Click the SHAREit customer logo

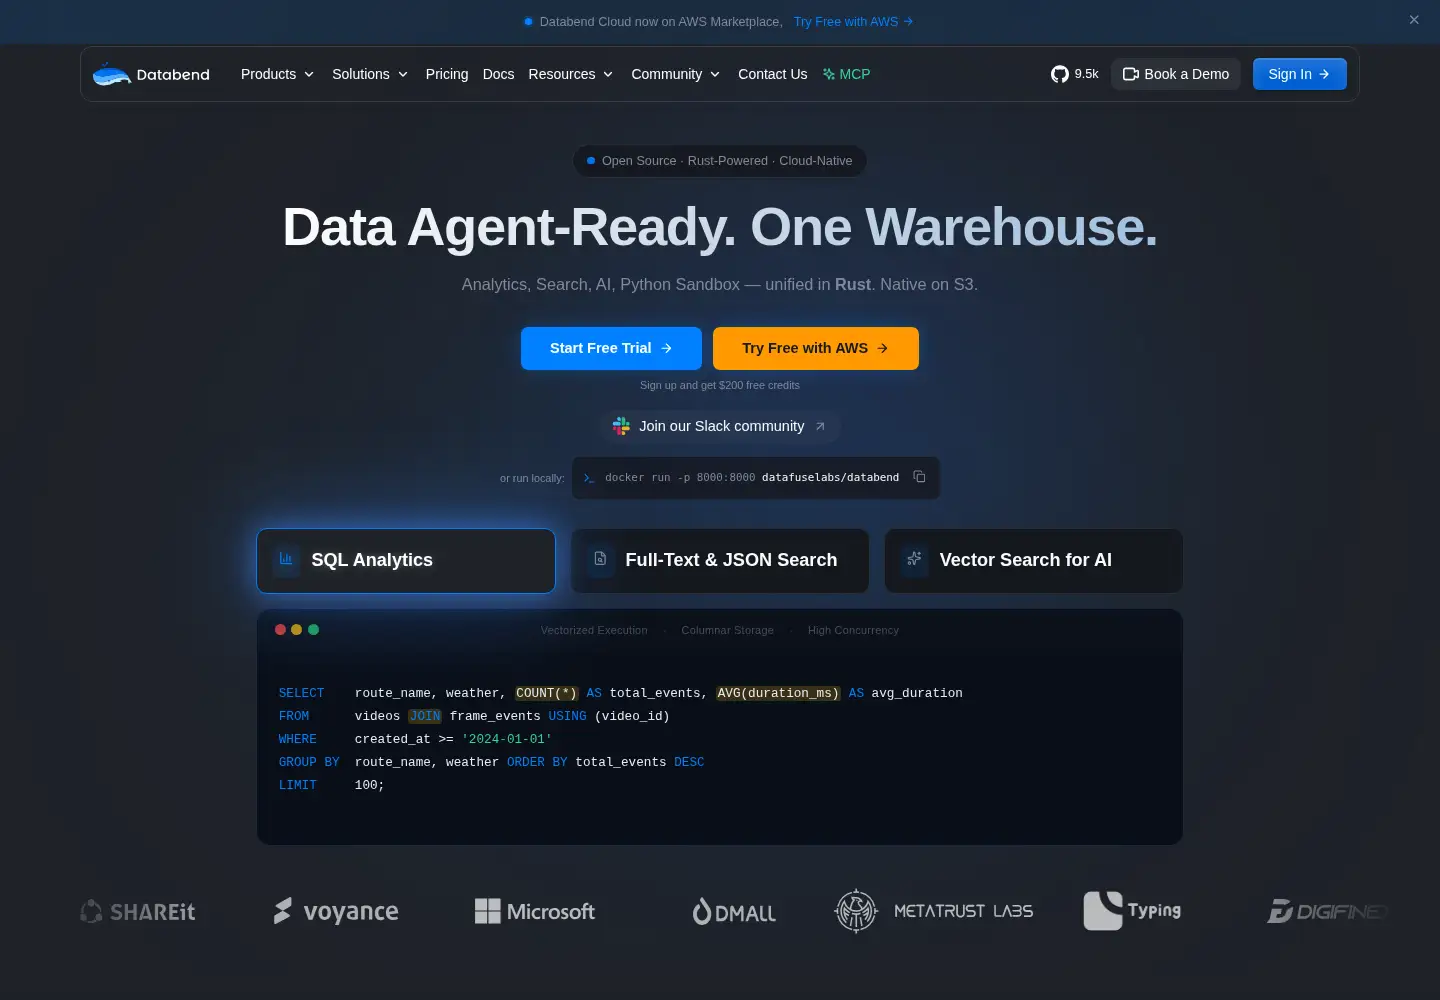138,911
